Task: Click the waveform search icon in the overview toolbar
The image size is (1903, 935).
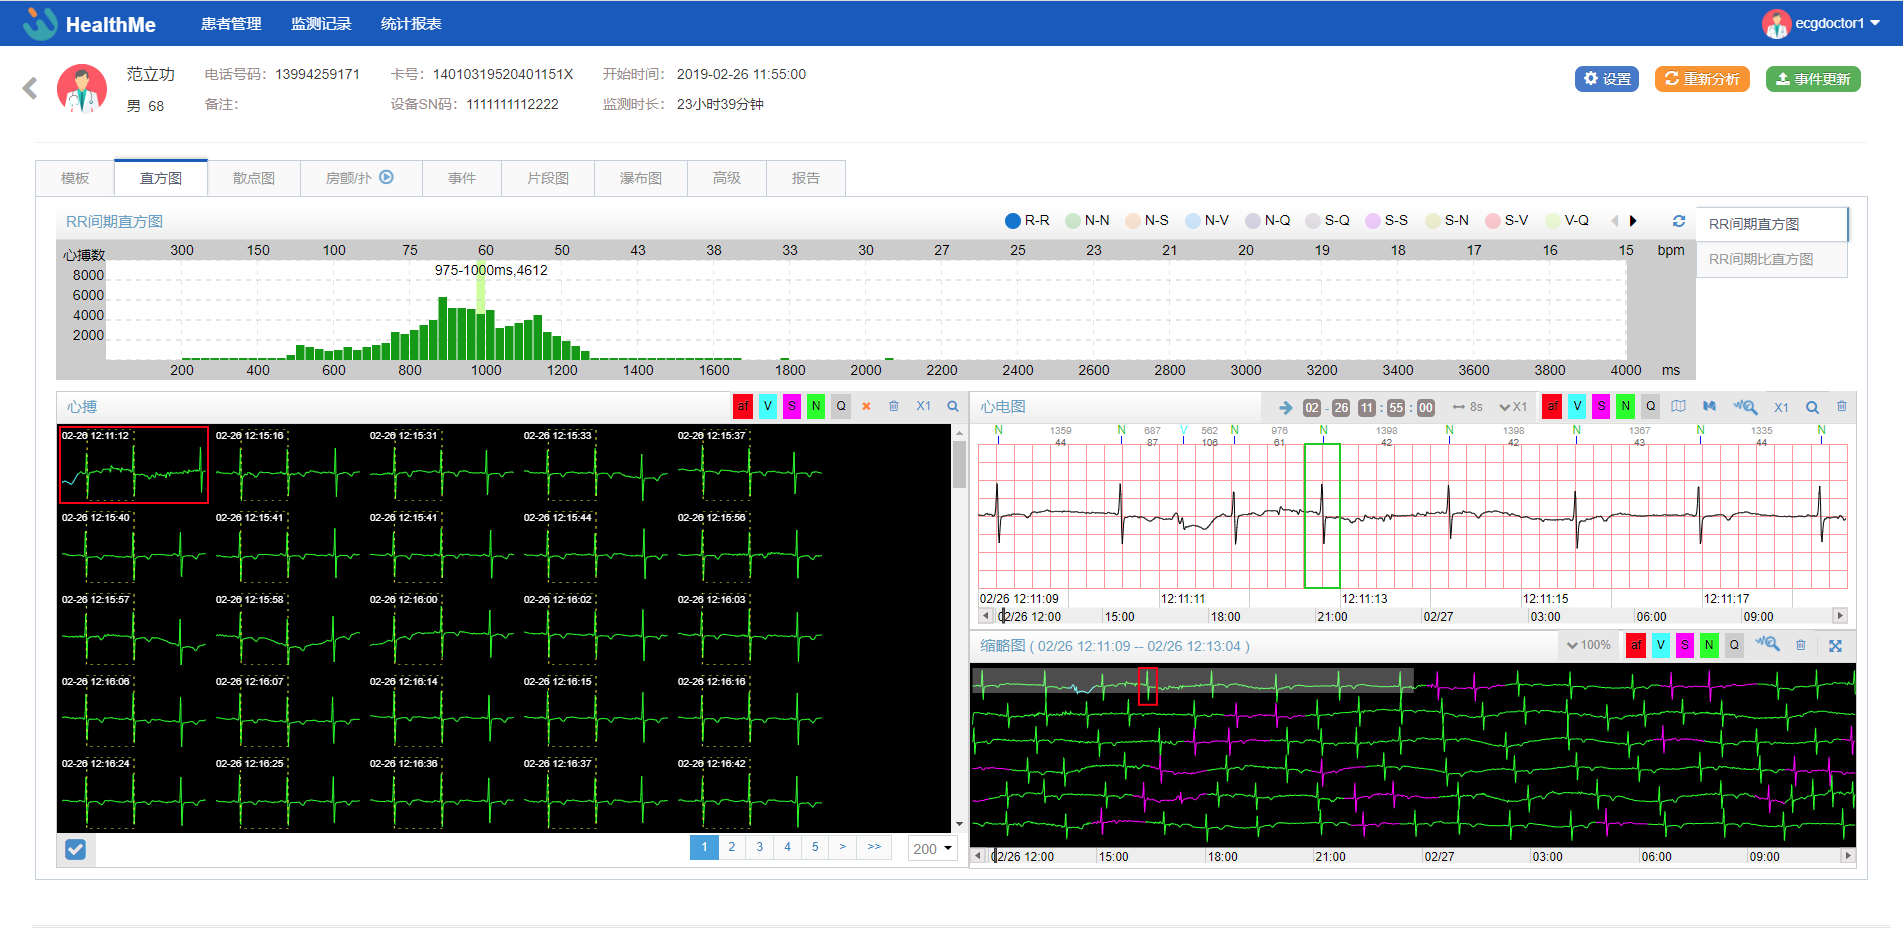Action: [x=1767, y=645]
